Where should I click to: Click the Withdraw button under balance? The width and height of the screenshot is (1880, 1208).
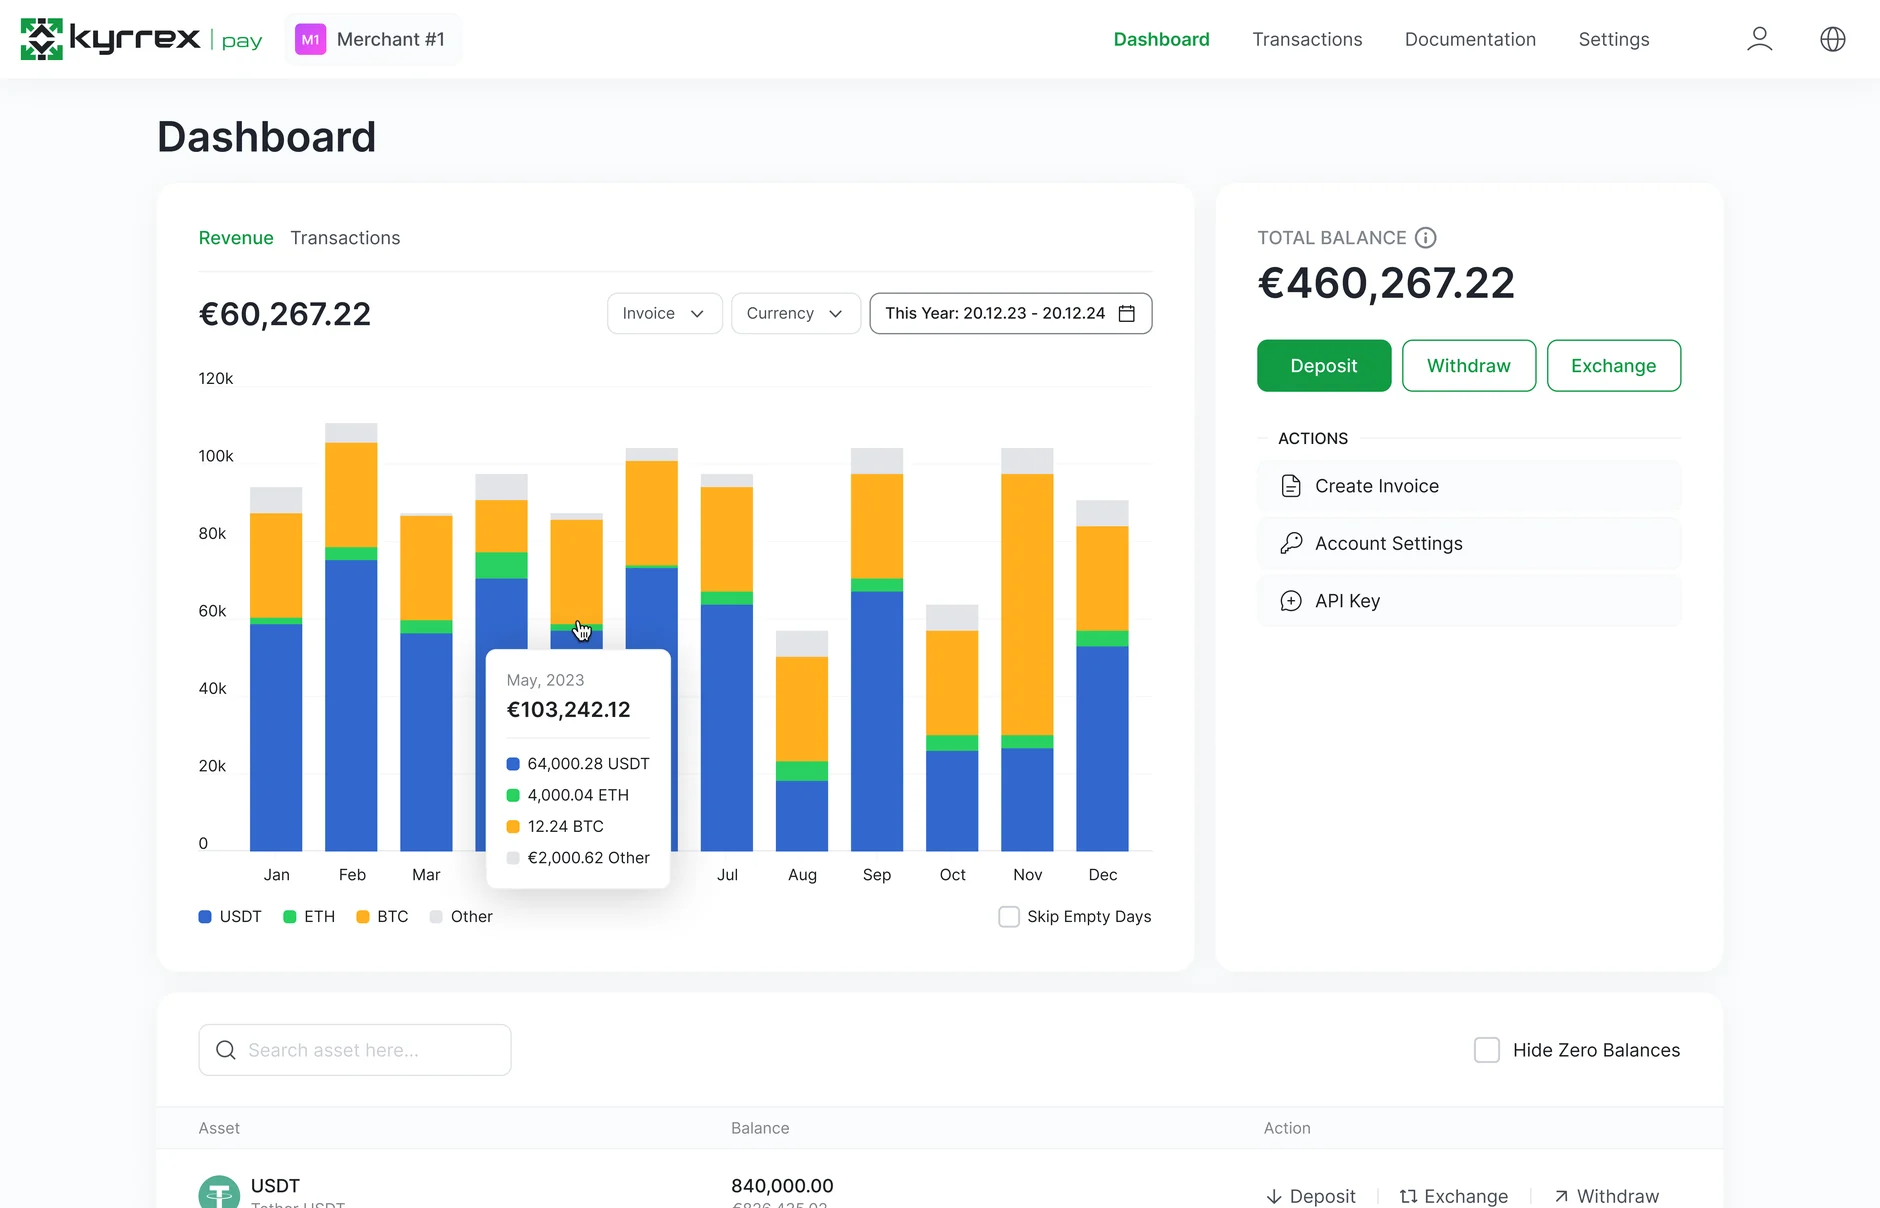[x=1469, y=366]
